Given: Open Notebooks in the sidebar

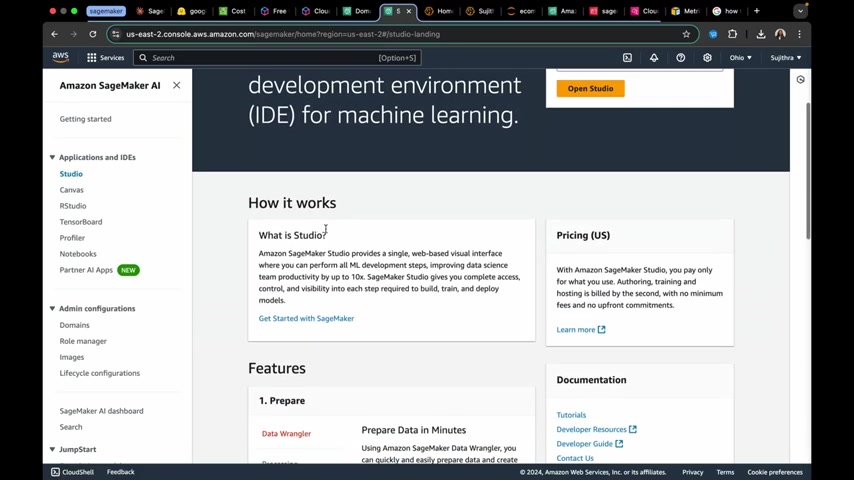Looking at the screenshot, I should click(78, 254).
